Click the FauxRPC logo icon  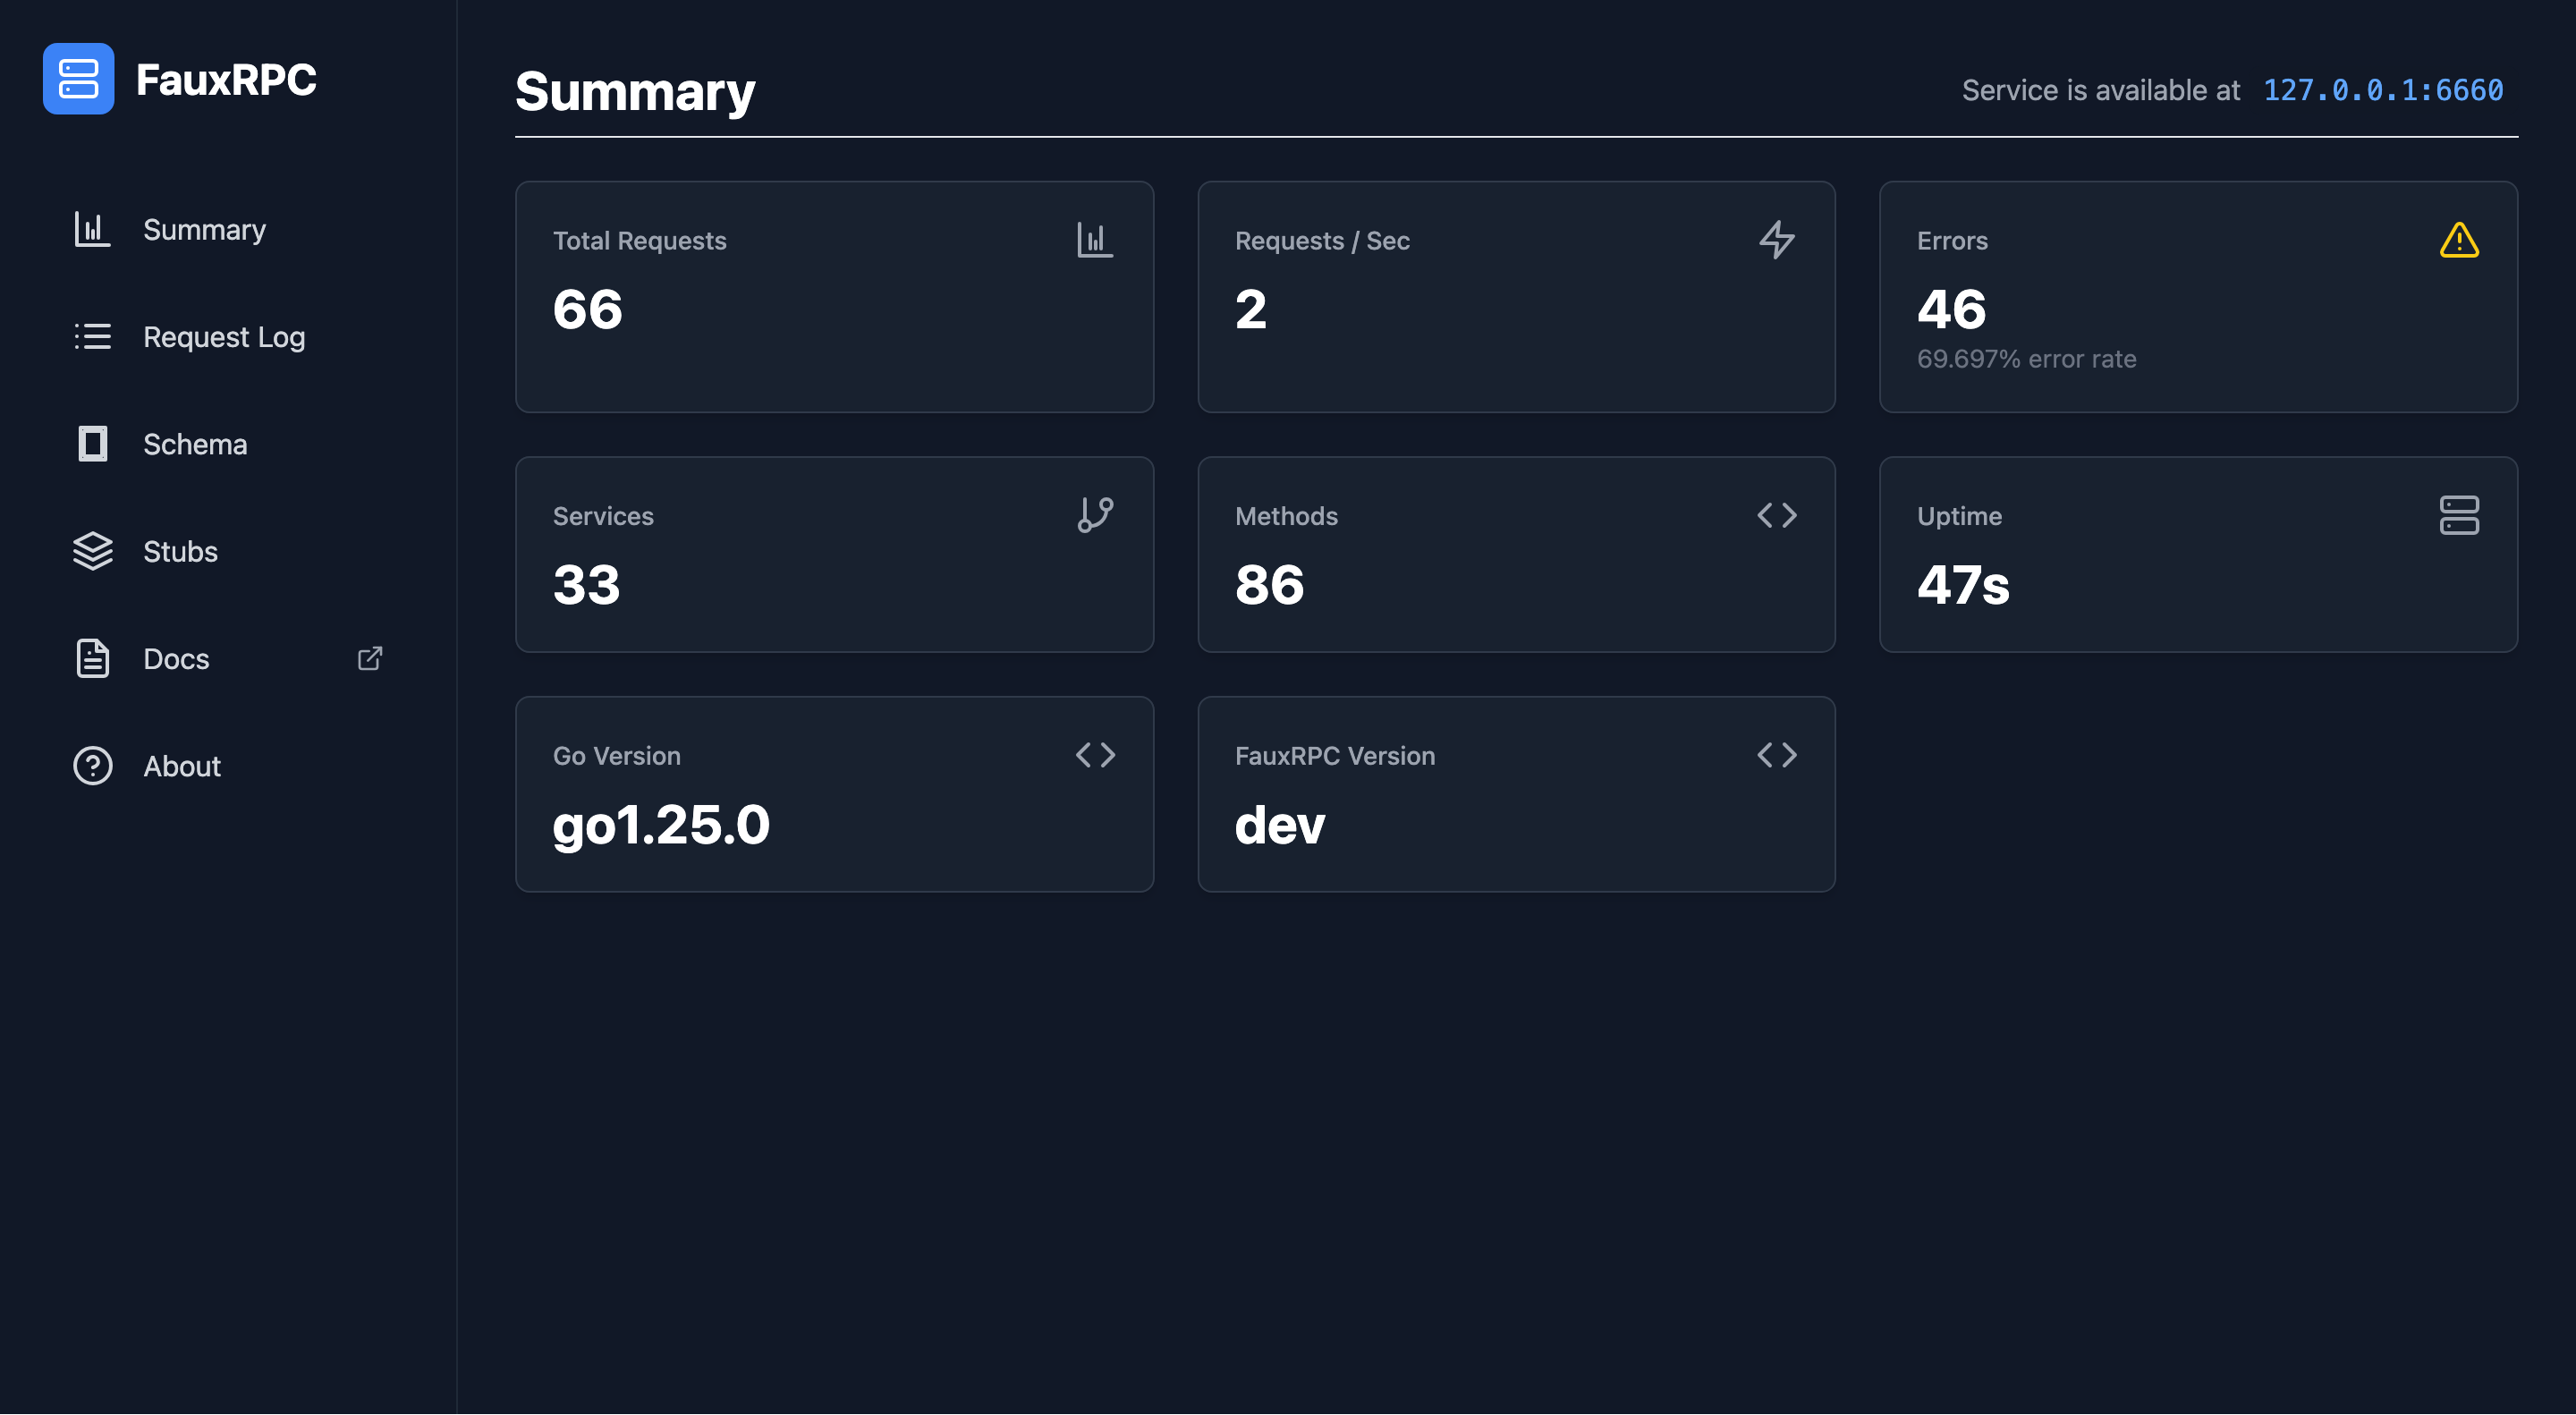(x=80, y=79)
